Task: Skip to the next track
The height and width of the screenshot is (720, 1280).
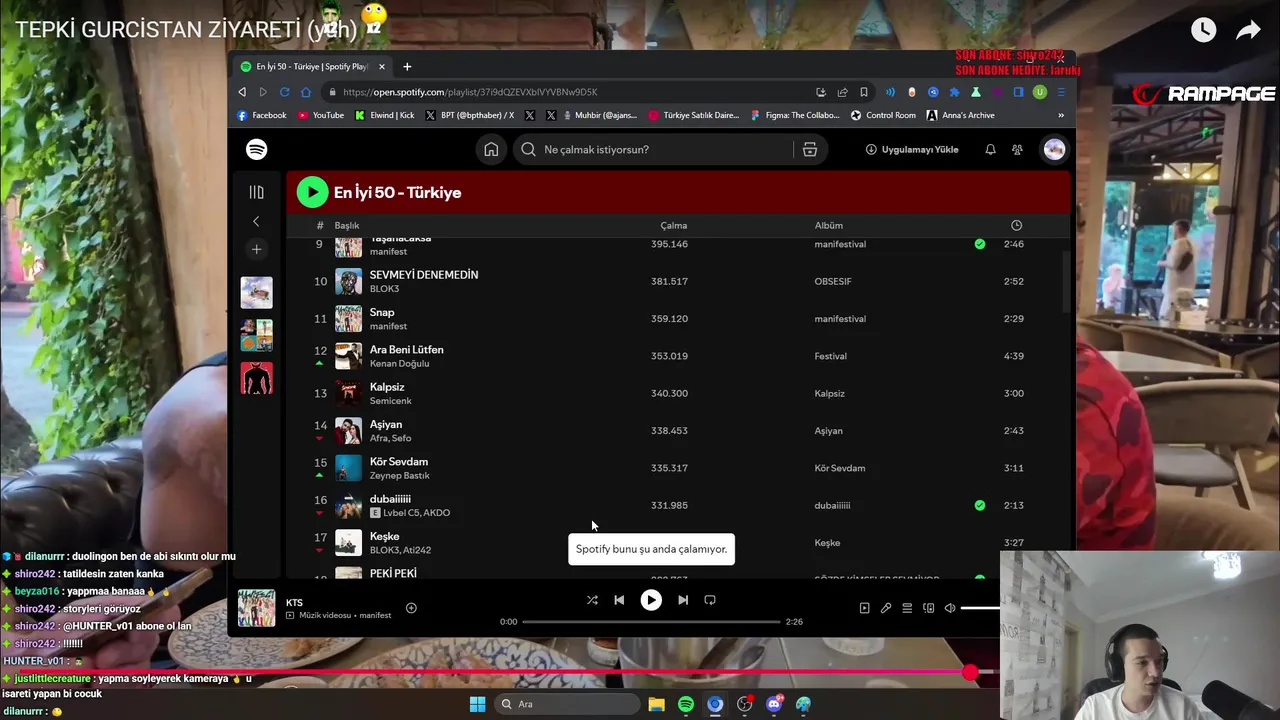Action: click(683, 600)
